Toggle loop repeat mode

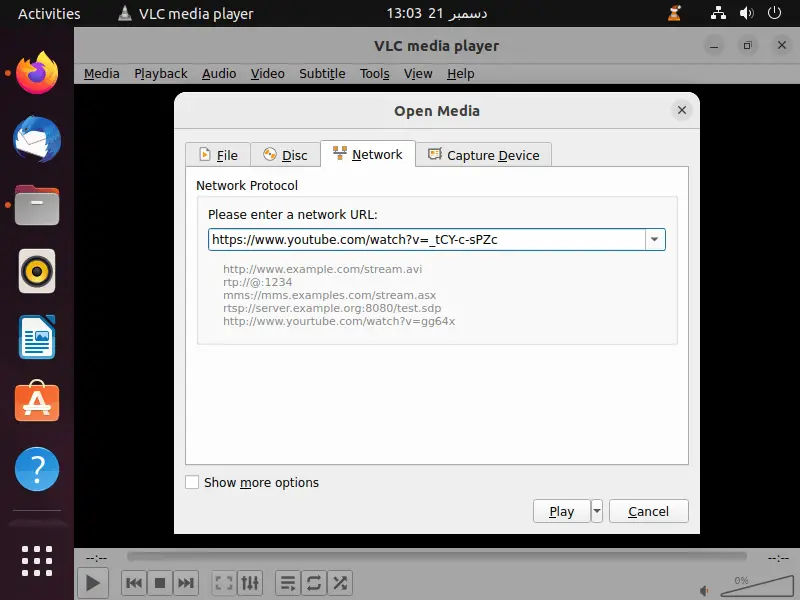tap(314, 583)
